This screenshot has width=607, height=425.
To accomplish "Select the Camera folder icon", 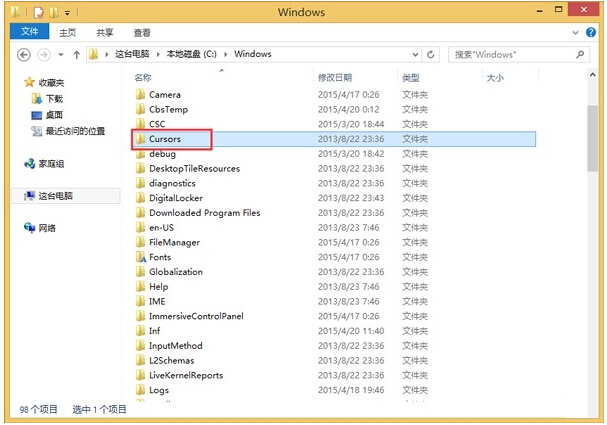I will coord(141,94).
